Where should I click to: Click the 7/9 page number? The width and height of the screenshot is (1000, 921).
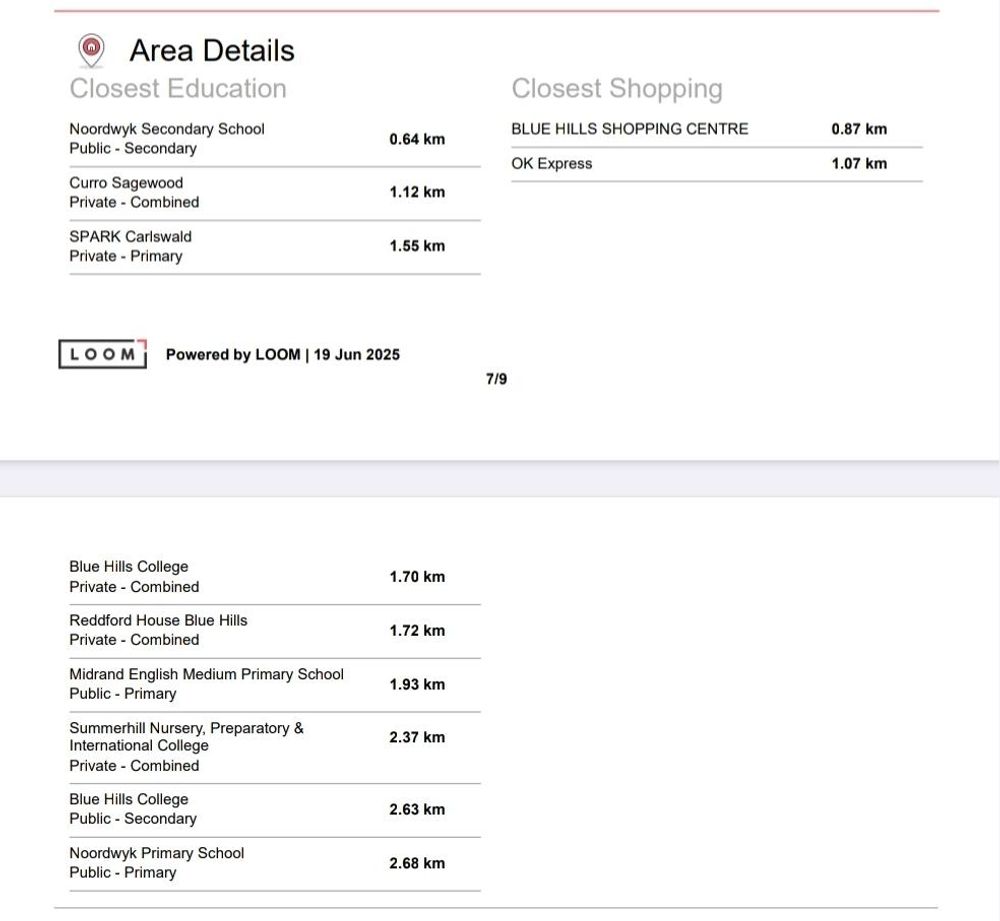[x=496, y=379]
